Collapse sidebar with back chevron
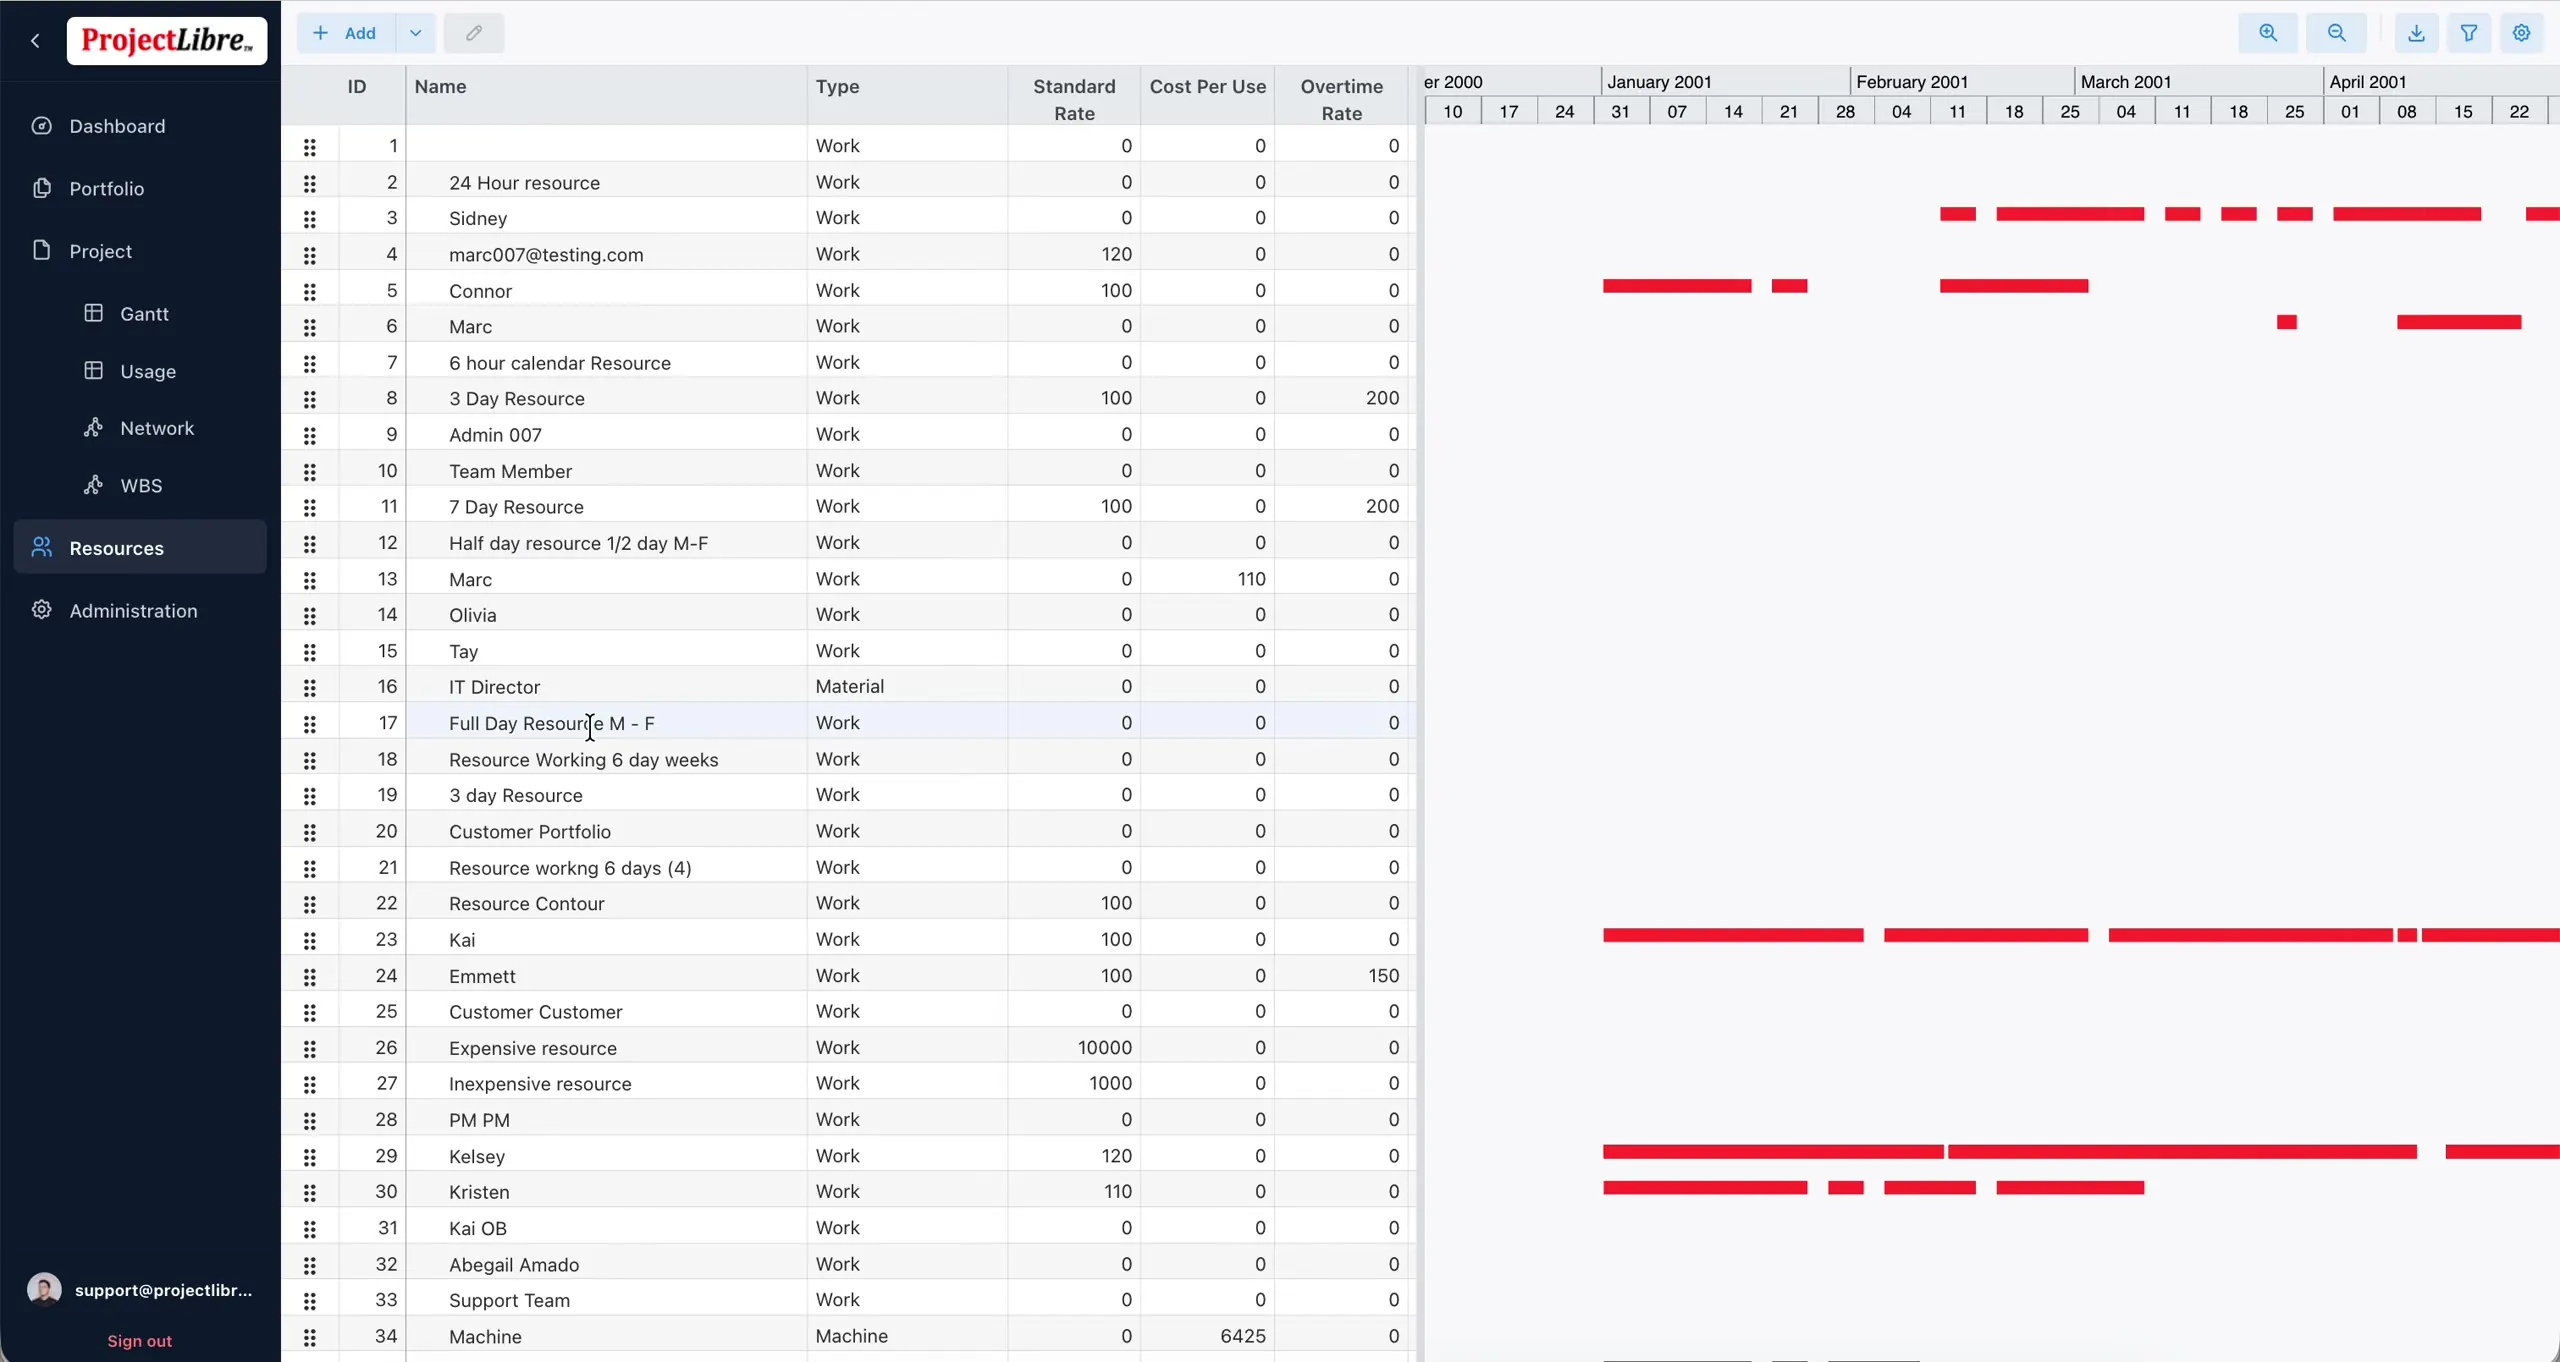Screen dimensions: 2560x1362 (36, 41)
